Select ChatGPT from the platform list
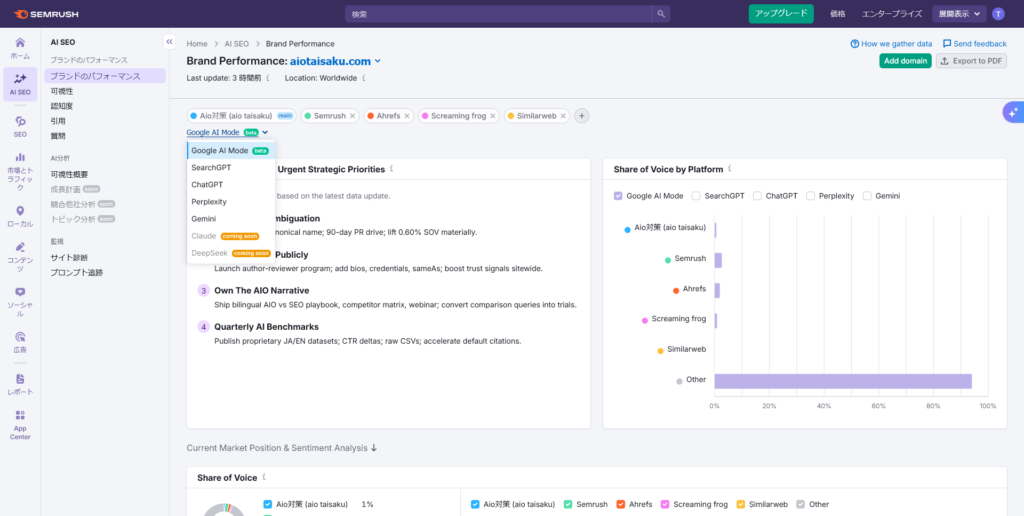This screenshot has width=1024, height=516. click(208, 185)
